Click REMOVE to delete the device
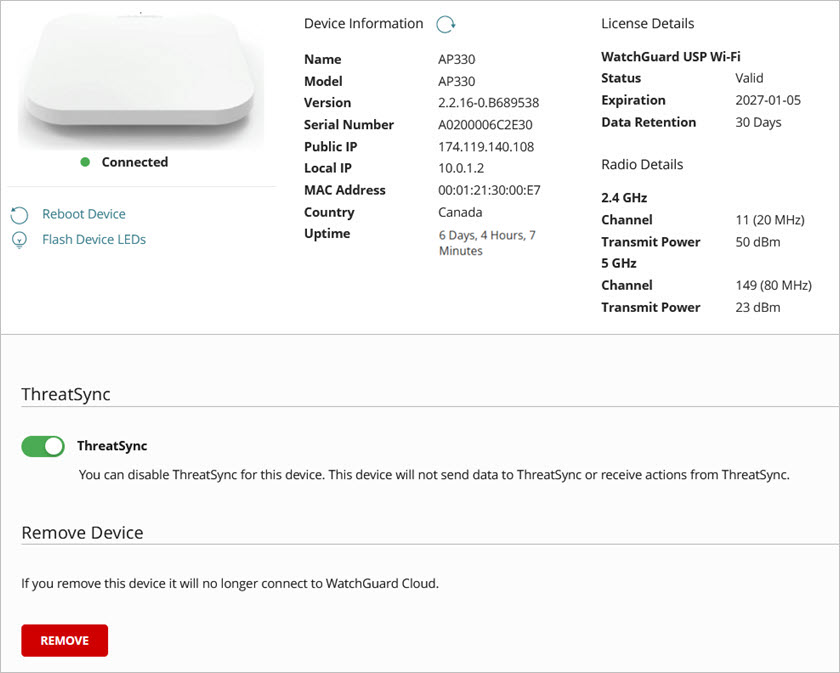This screenshot has width=840, height=673. [64, 640]
